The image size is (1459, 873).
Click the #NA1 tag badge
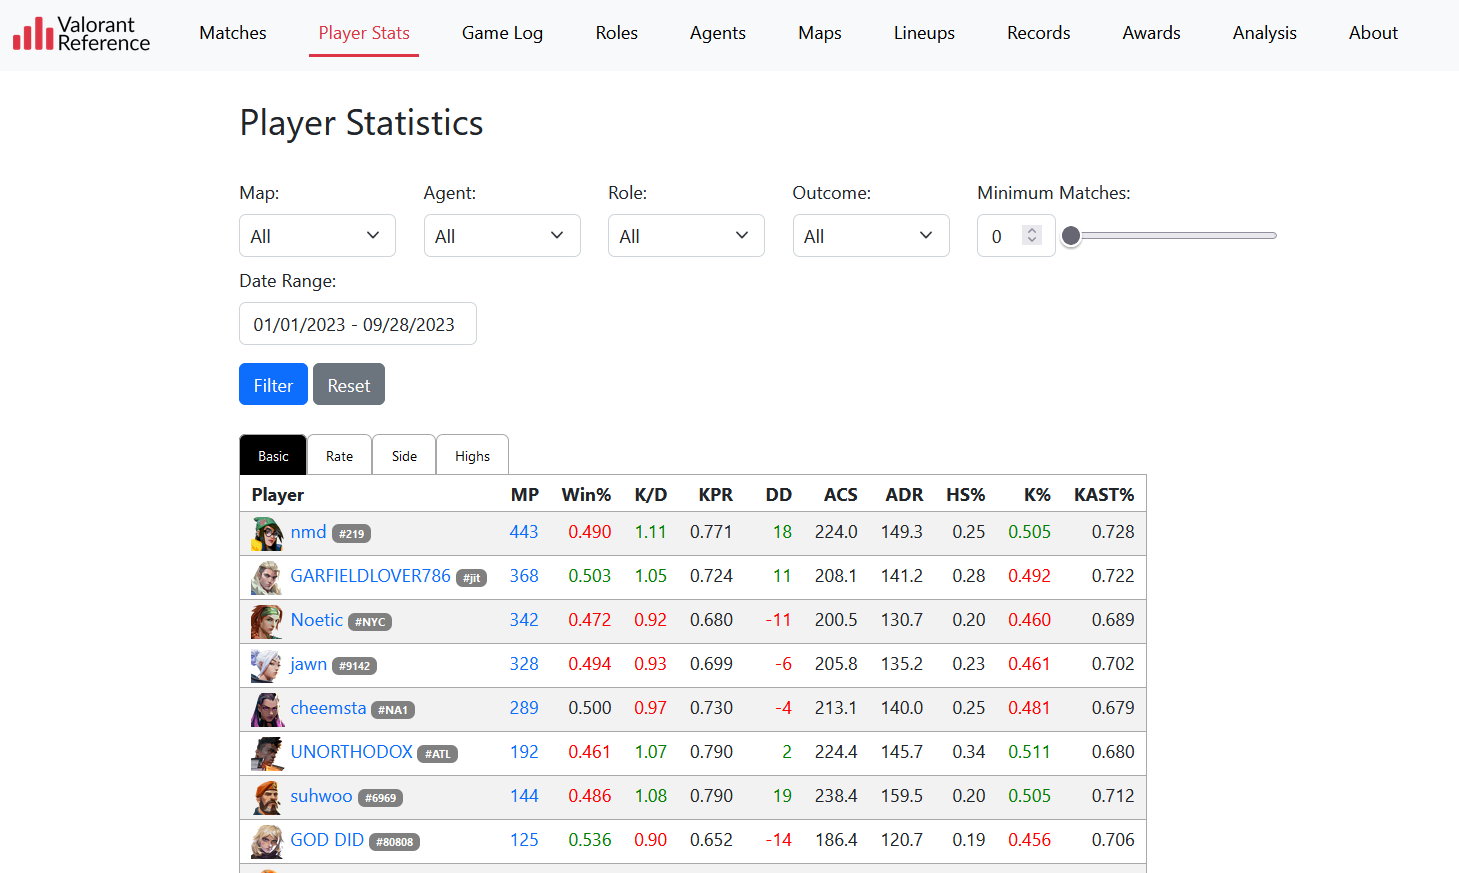tap(393, 710)
